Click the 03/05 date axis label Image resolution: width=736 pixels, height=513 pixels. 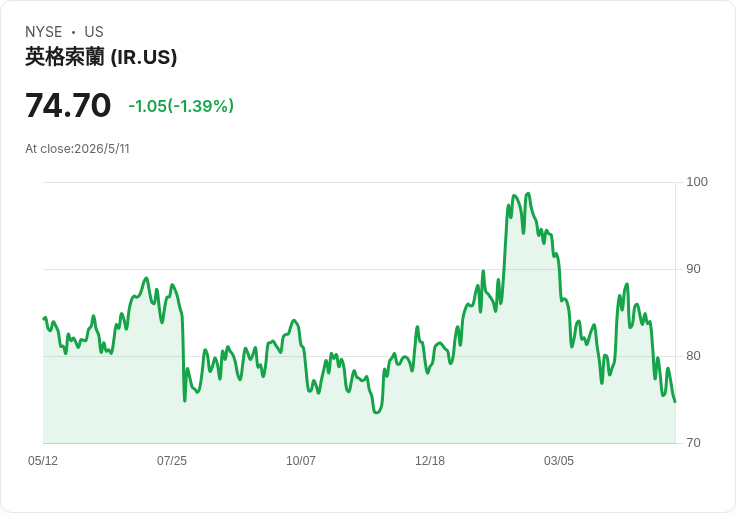[x=559, y=460]
